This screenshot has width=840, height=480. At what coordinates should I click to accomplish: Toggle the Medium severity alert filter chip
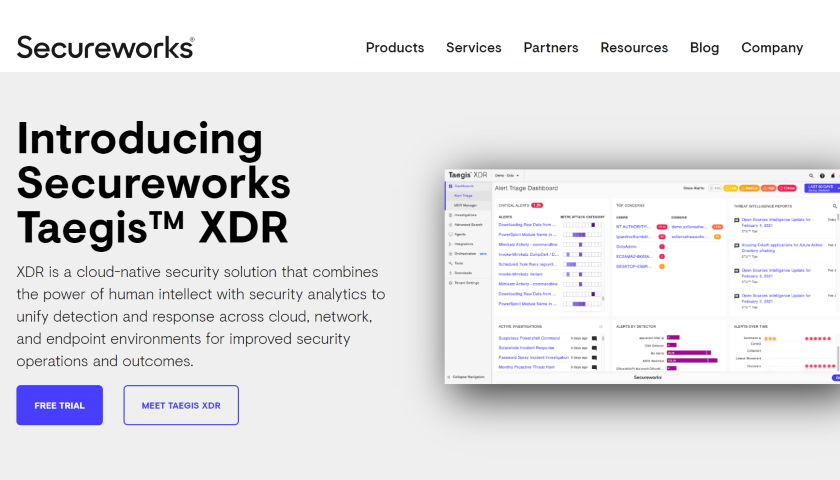(x=749, y=188)
